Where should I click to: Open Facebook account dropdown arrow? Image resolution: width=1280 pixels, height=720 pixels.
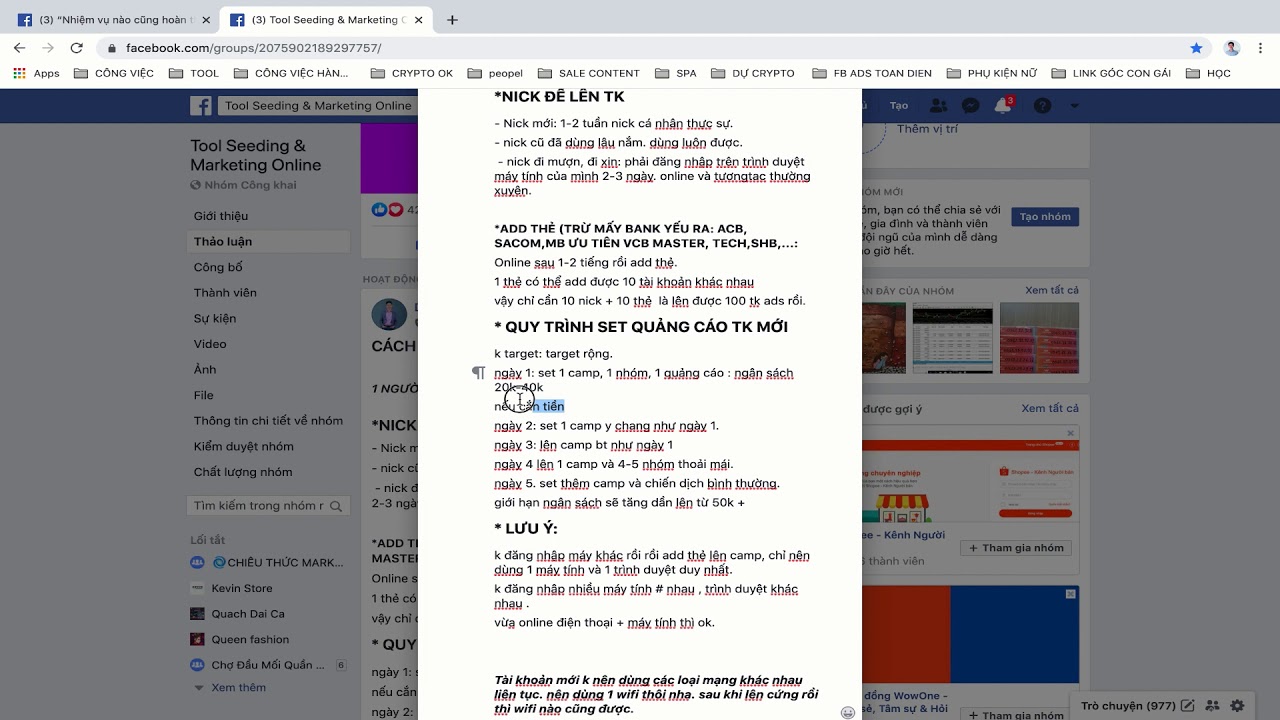point(1075,105)
